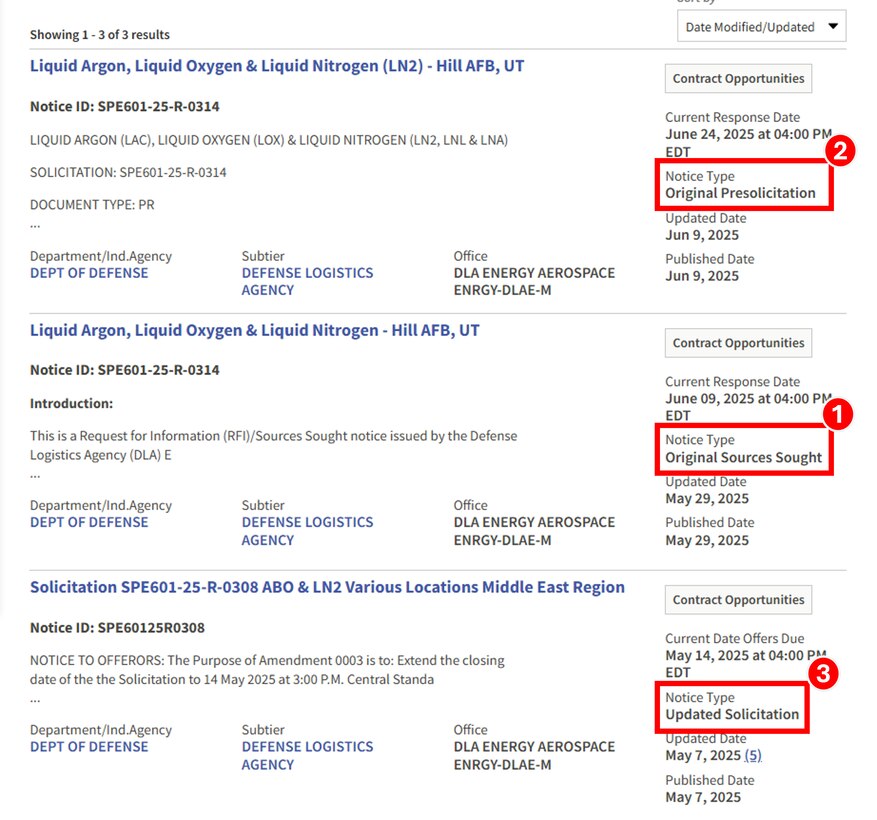Viewport: 877px width, 820px height.
Task: Click Contract Opportunities button on third result
Action: [x=737, y=599]
